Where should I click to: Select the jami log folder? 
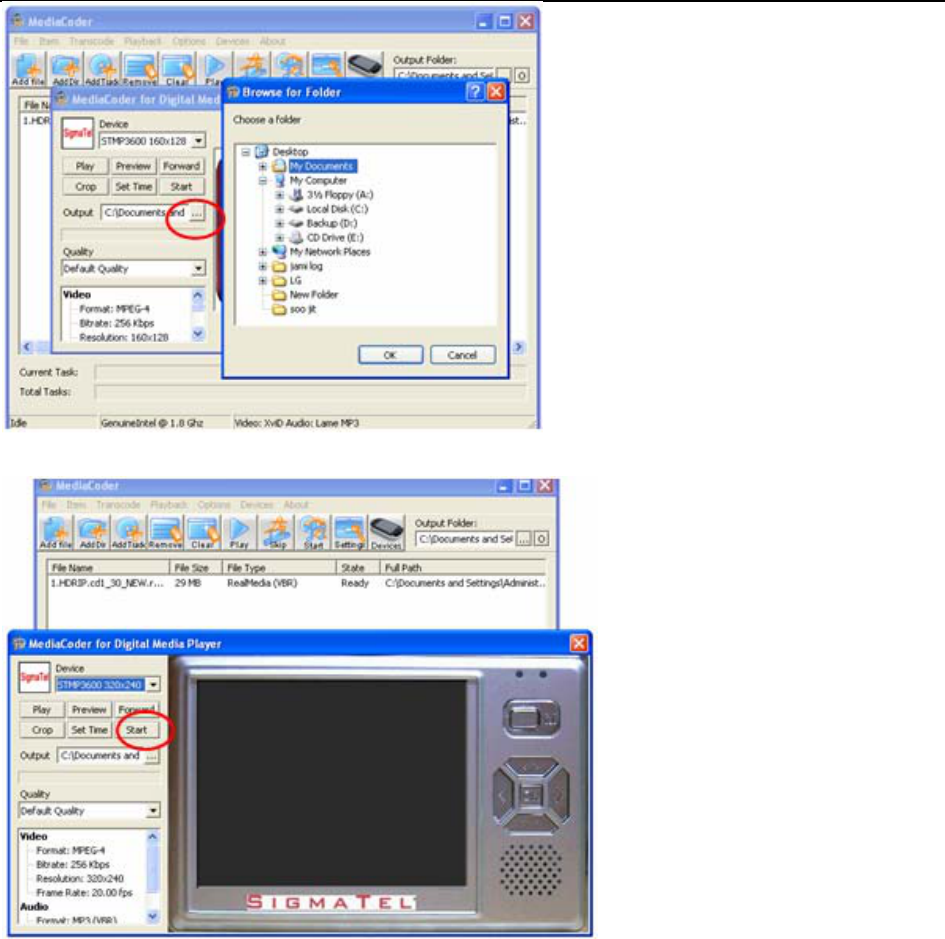pos(306,266)
